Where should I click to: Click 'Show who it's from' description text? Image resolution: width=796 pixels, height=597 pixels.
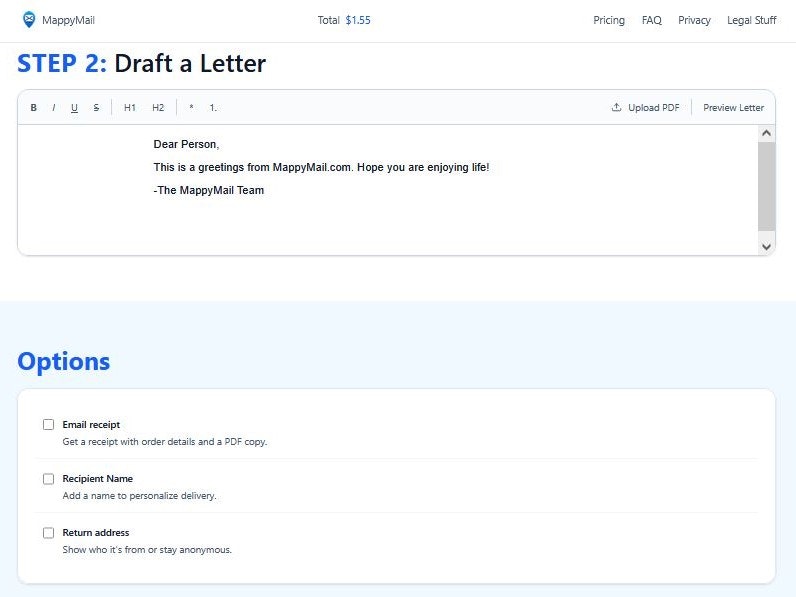pos(147,550)
